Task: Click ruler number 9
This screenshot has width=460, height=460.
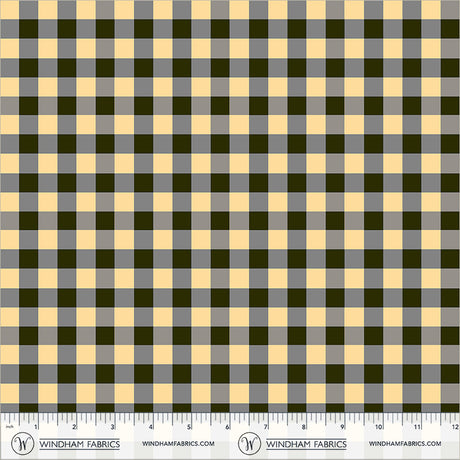Action: point(342,427)
